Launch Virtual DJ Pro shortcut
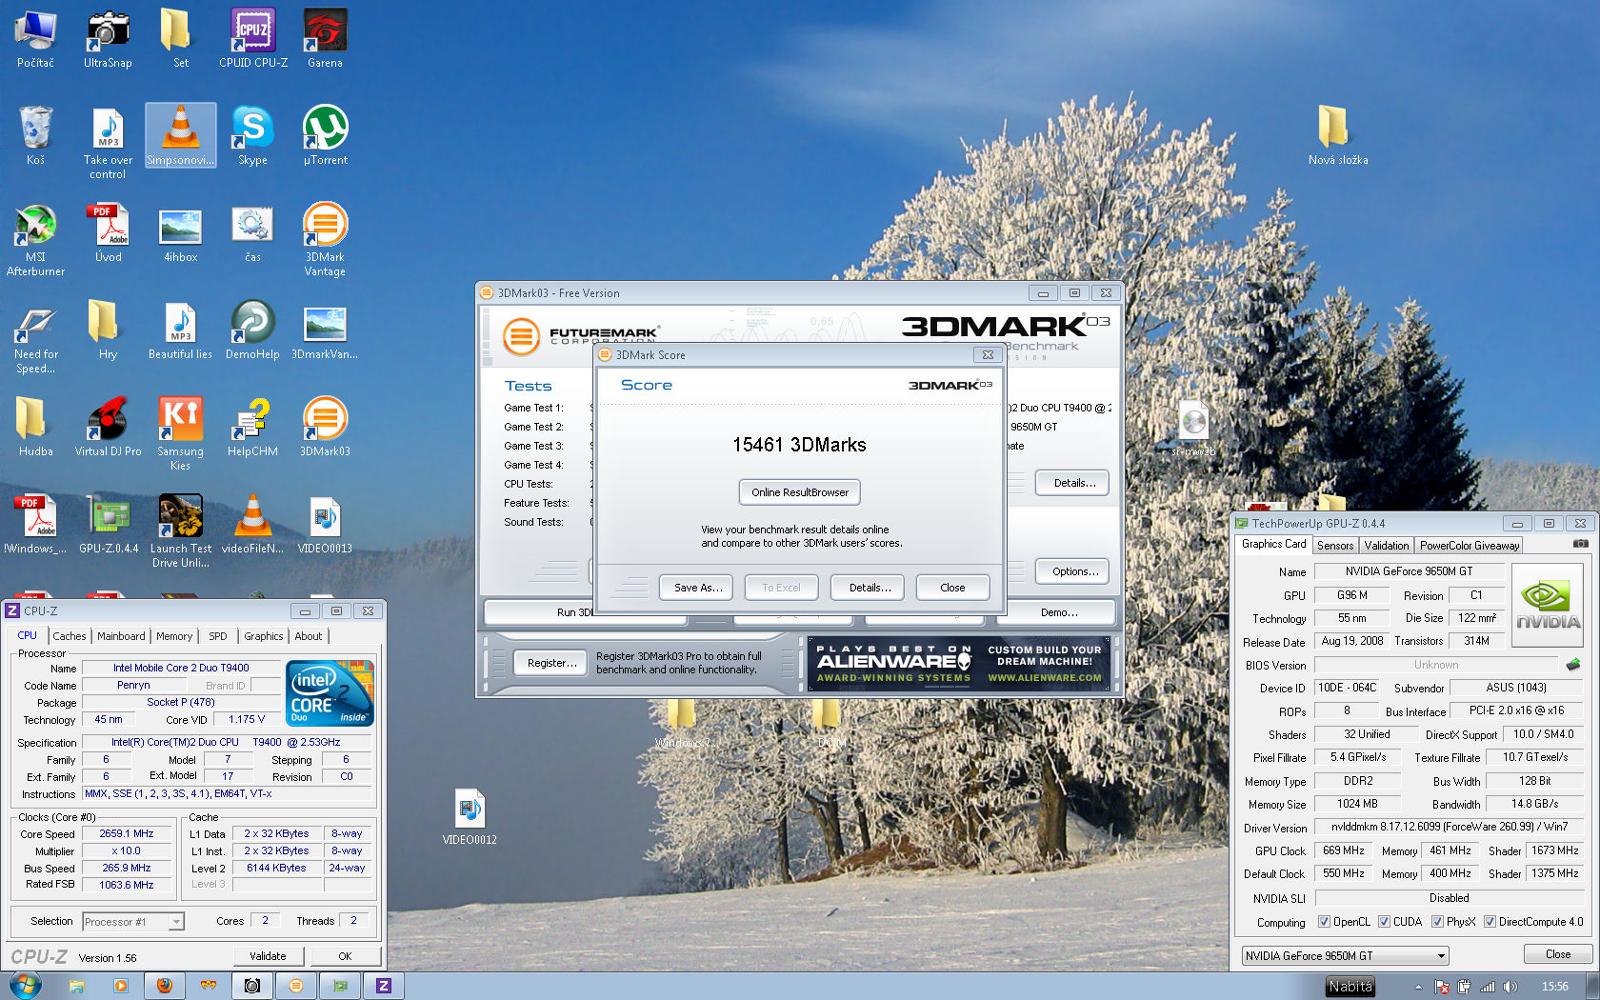 pyautogui.click(x=108, y=427)
